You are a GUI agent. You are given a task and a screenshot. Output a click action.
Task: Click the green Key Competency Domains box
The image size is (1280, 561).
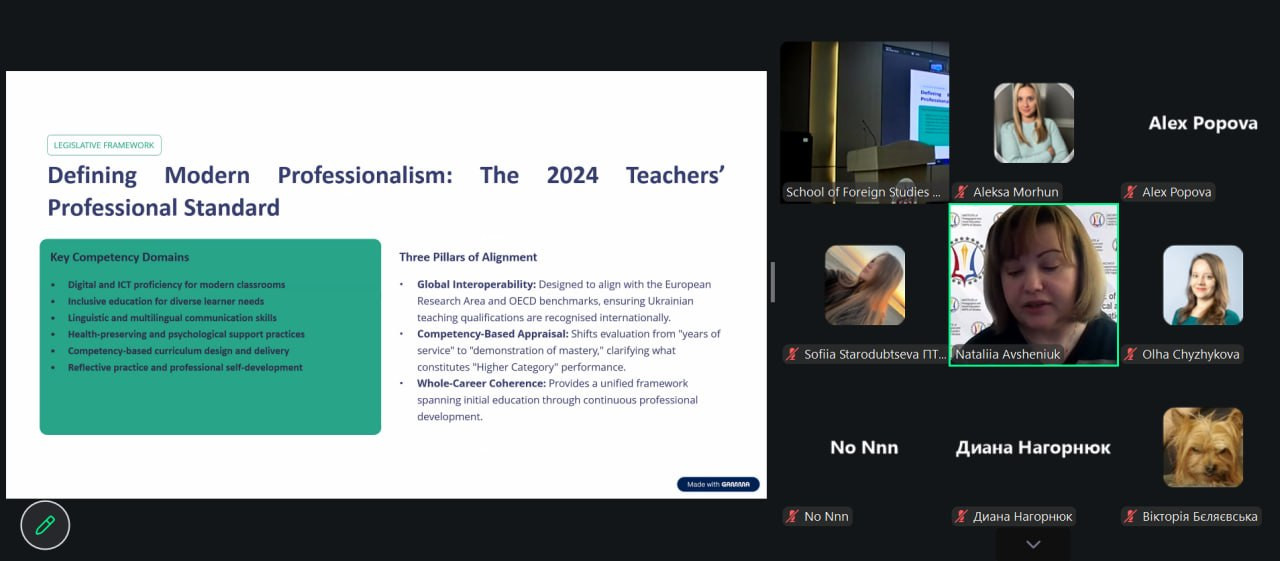(210, 337)
